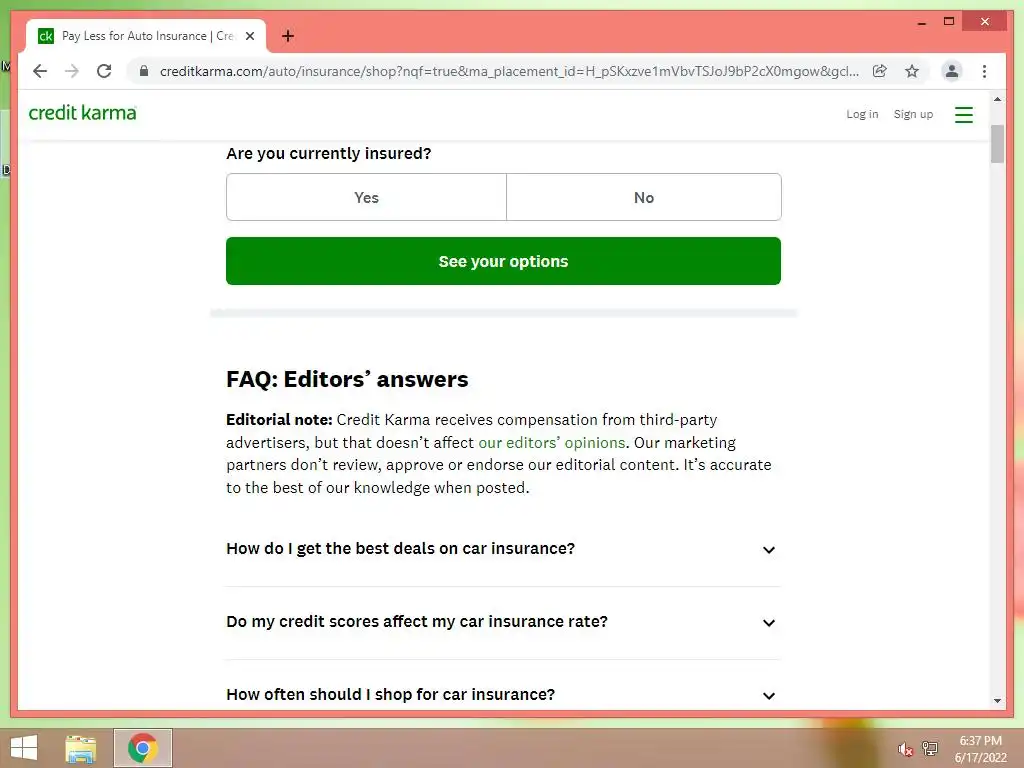1024x768 pixels.
Task: Open Chrome's three-dot menu
Action: [x=984, y=71]
